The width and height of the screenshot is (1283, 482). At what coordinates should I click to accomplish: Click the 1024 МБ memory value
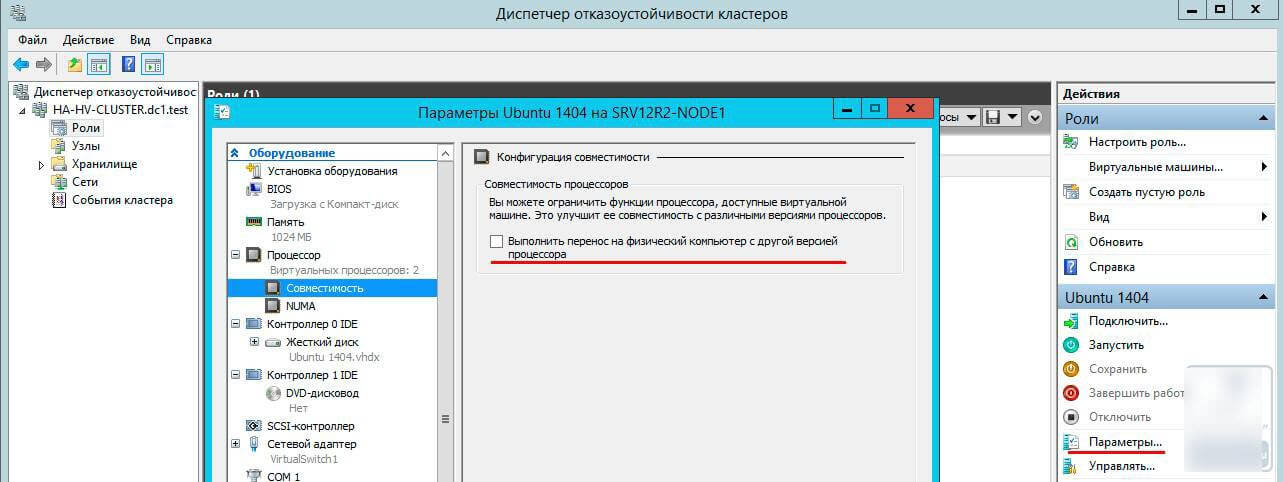[x=291, y=238]
